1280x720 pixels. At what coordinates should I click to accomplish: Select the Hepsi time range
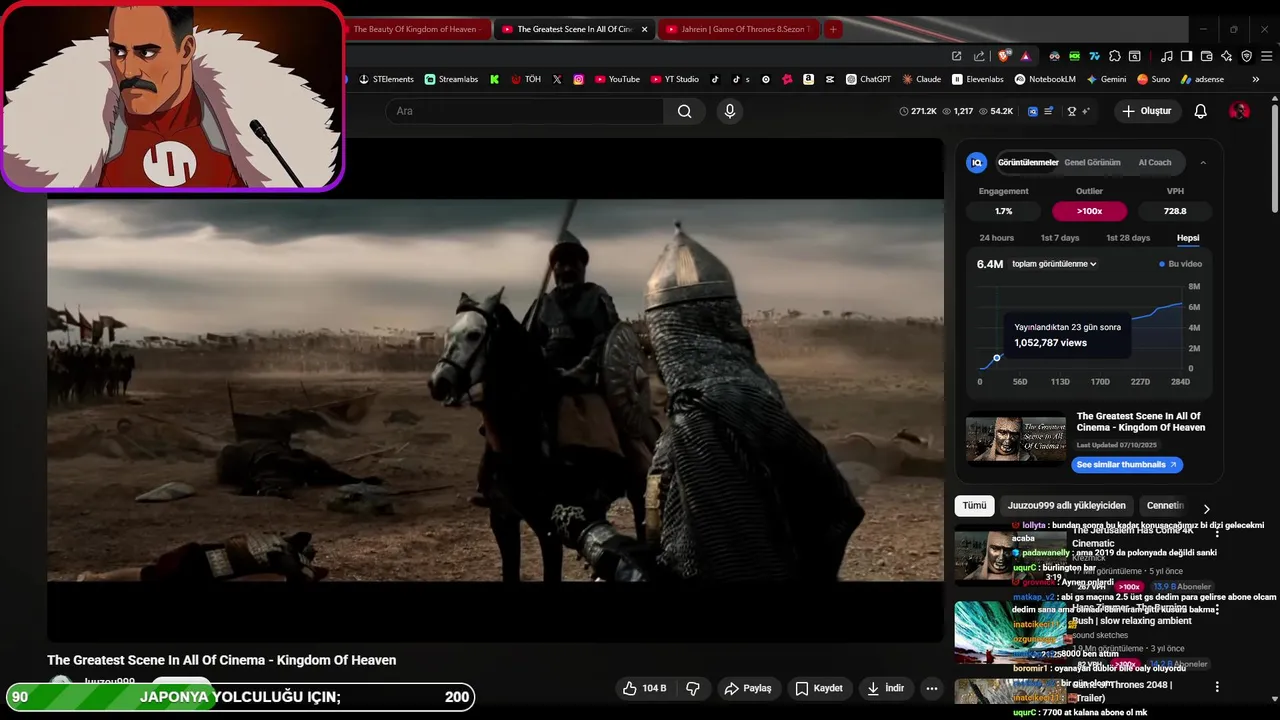1188,238
